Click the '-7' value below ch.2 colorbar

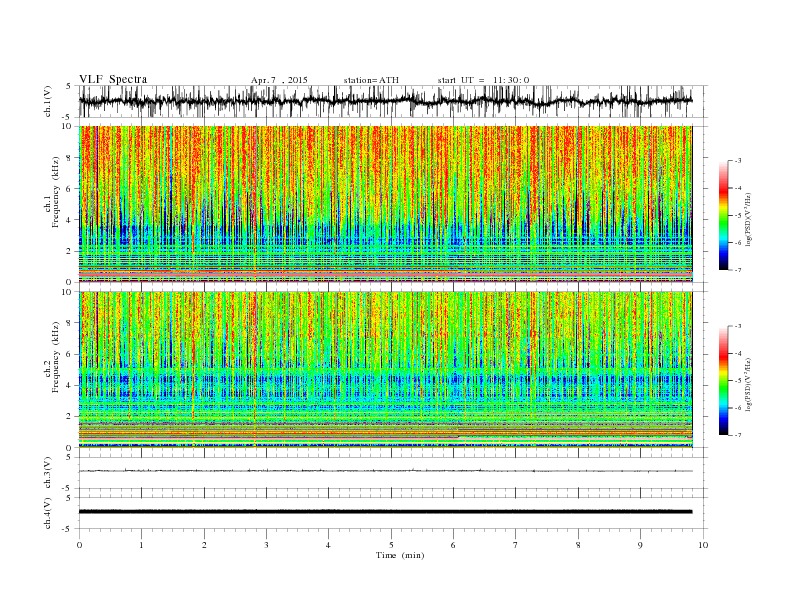(737, 435)
